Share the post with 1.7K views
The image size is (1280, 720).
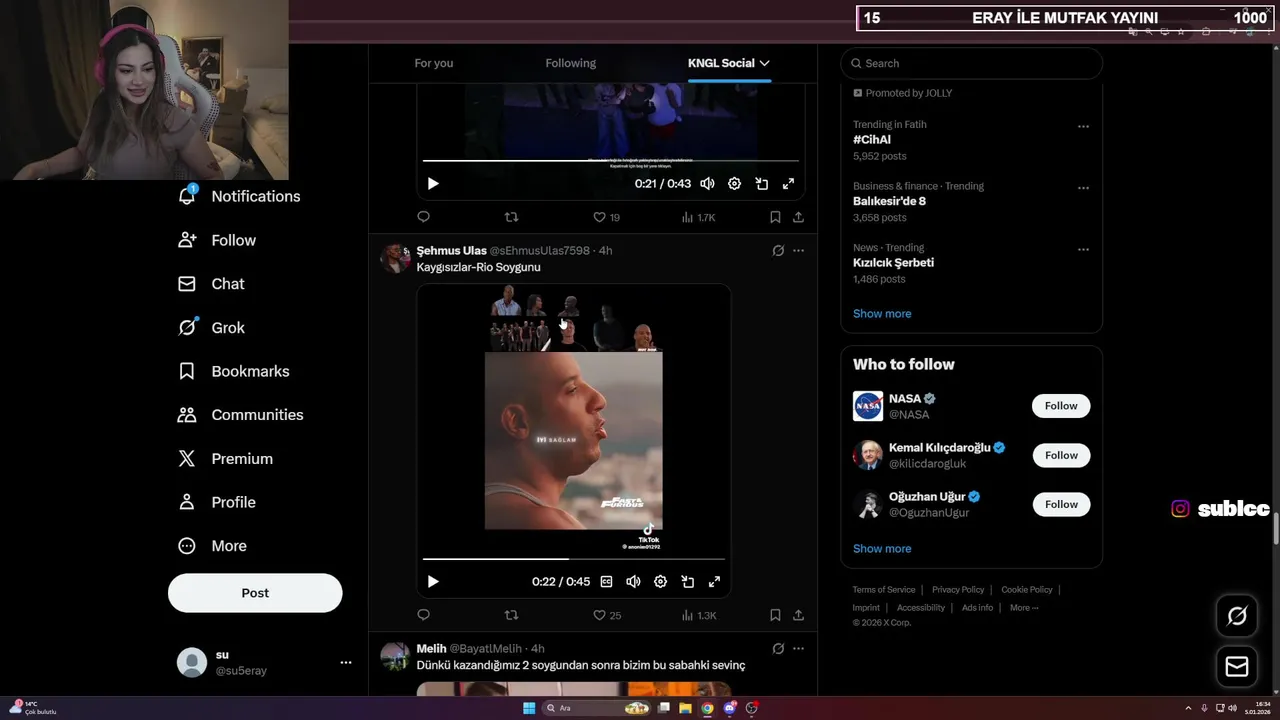tap(798, 217)
